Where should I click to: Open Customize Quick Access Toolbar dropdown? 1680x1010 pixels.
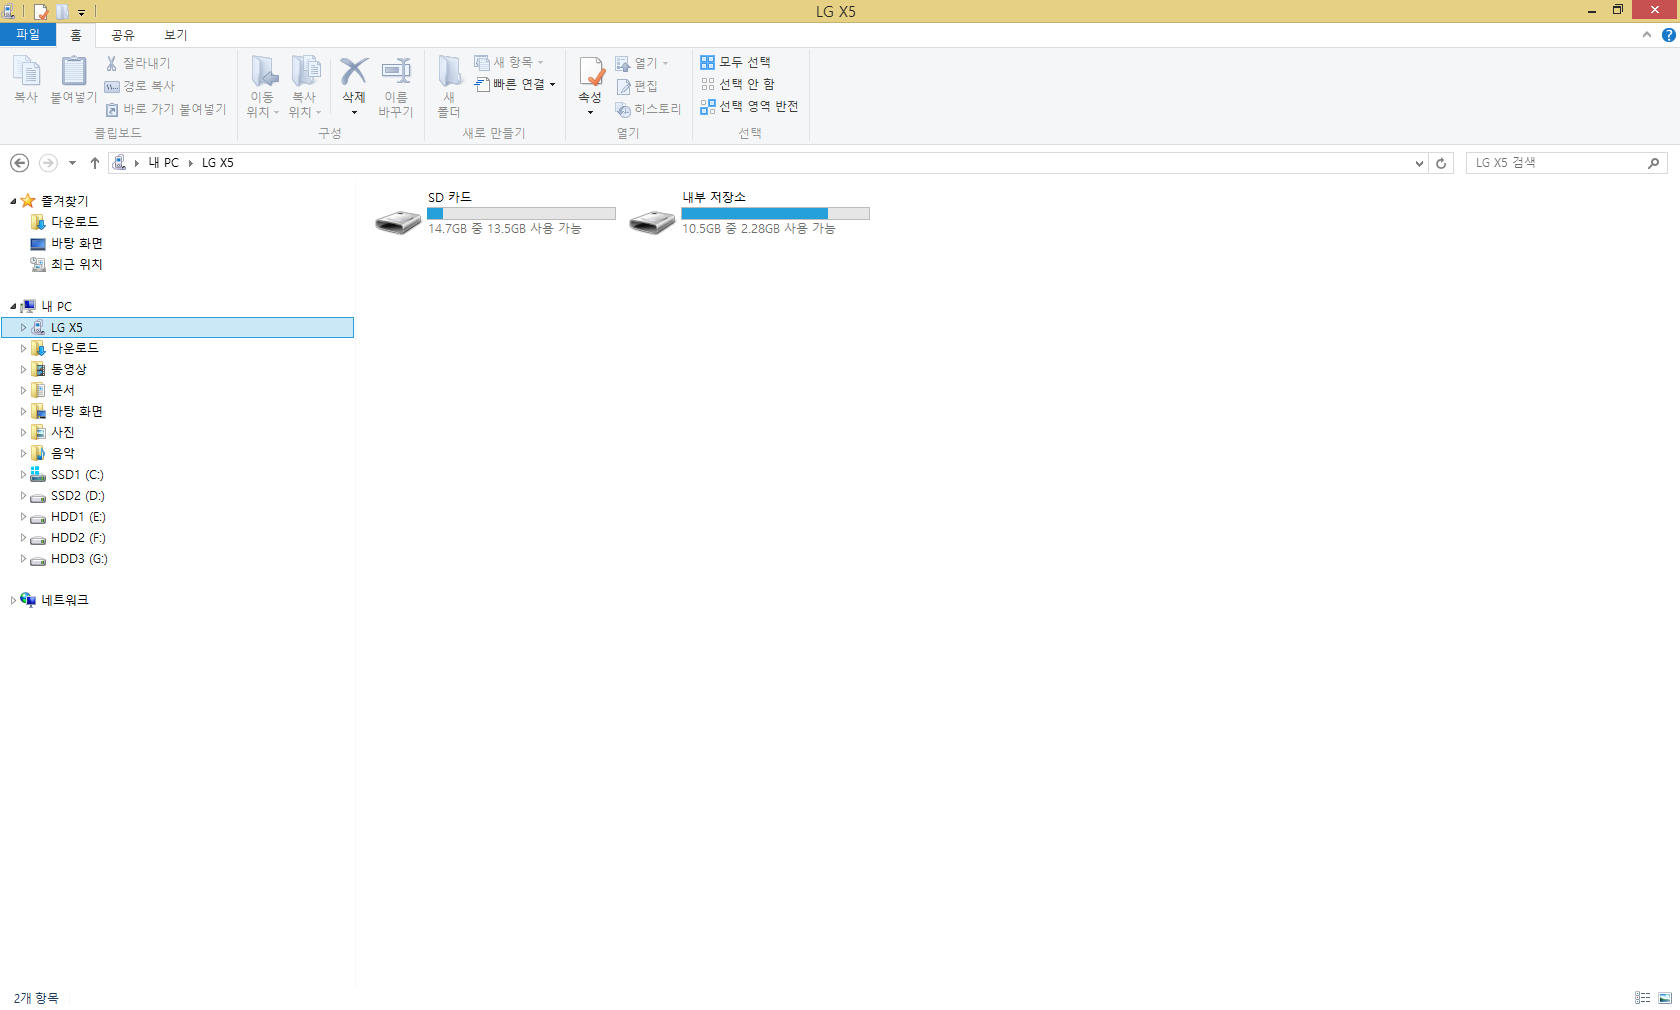click(x=82, y=12)
